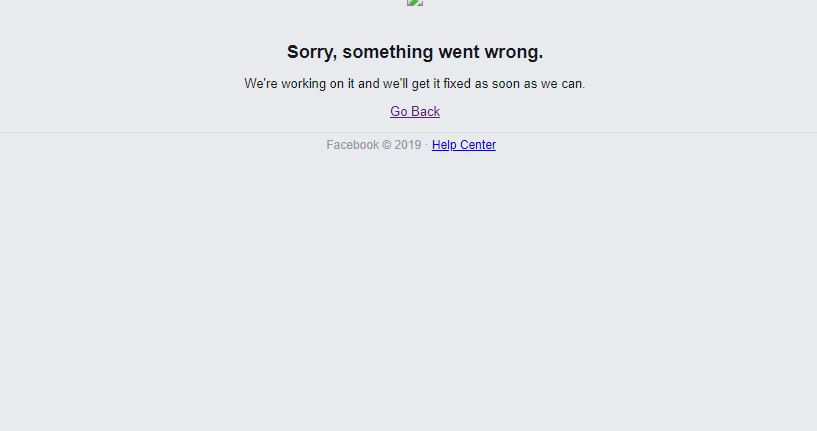Viewport: 817px width, 431px height.
Task: Click the broken image icon at top
Action: (x=415, y=3)
